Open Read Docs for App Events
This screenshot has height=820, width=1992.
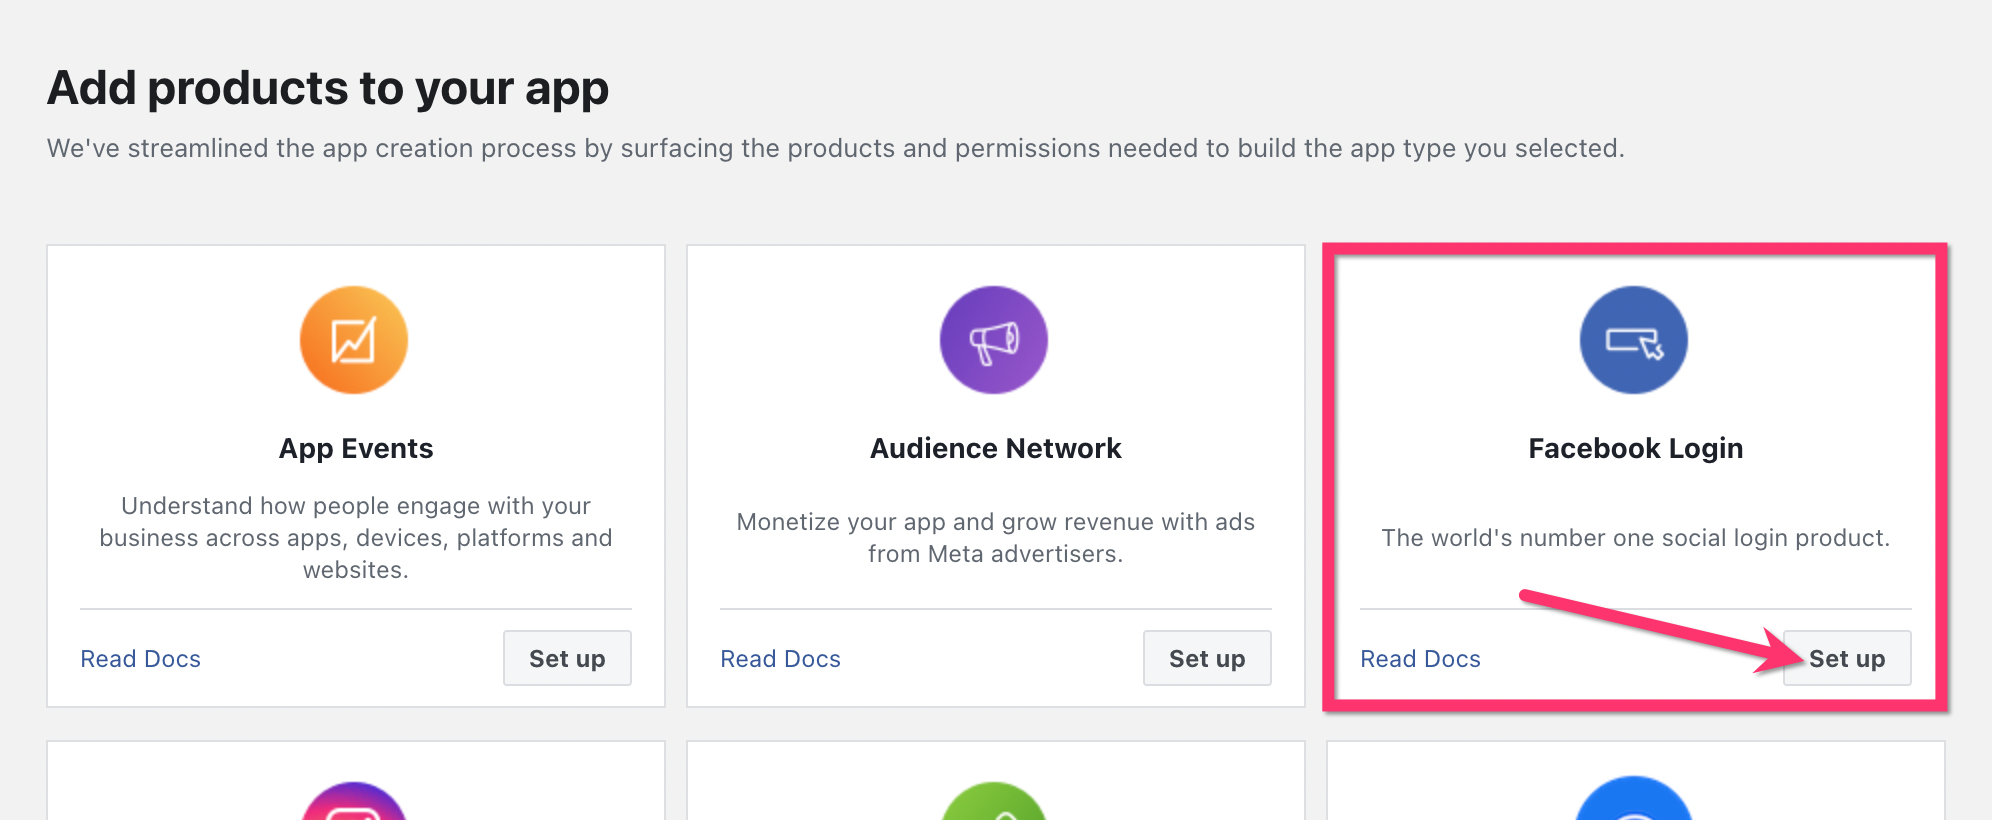(141, 659)
